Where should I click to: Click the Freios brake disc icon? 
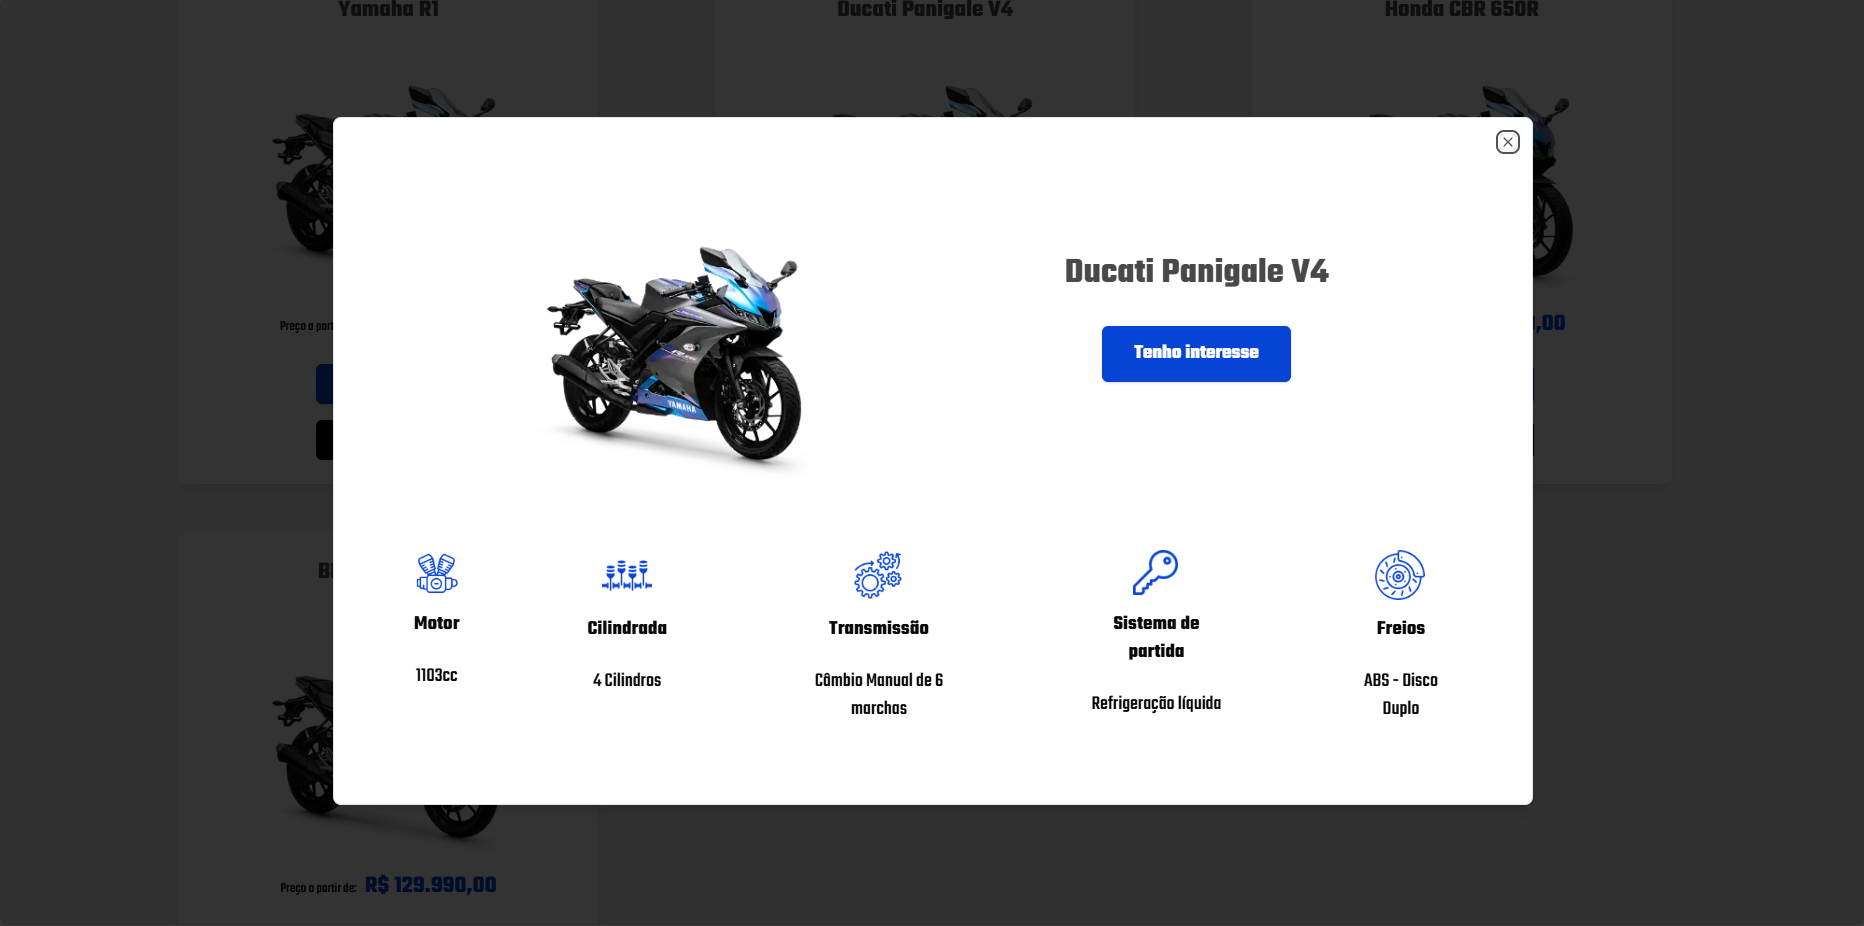coord(1400,575)
